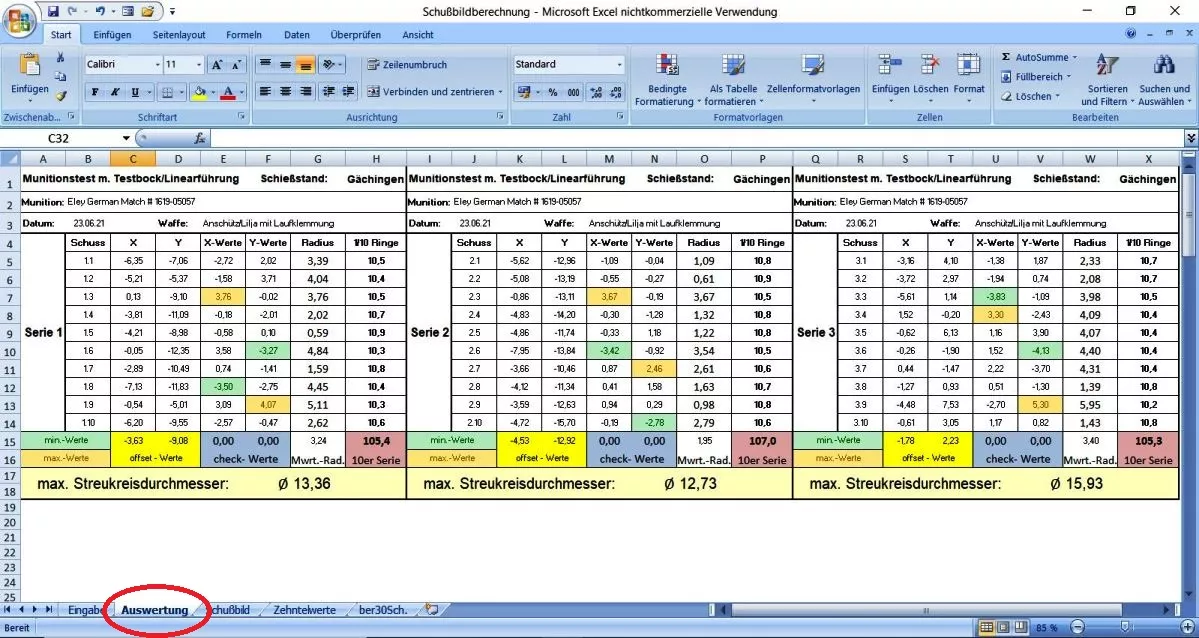Screen dimensions: 1199x638
Task: Click the Office button
Action: (19, 20)
